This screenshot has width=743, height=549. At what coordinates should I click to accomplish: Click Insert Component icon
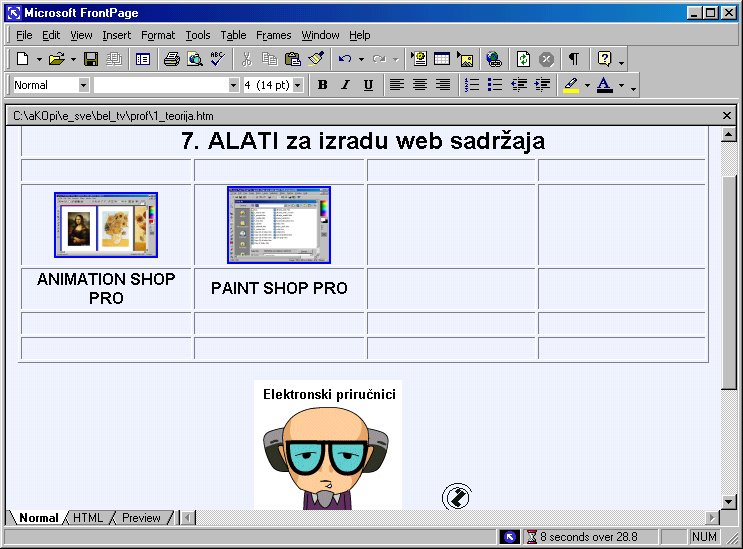click(419, 59)
